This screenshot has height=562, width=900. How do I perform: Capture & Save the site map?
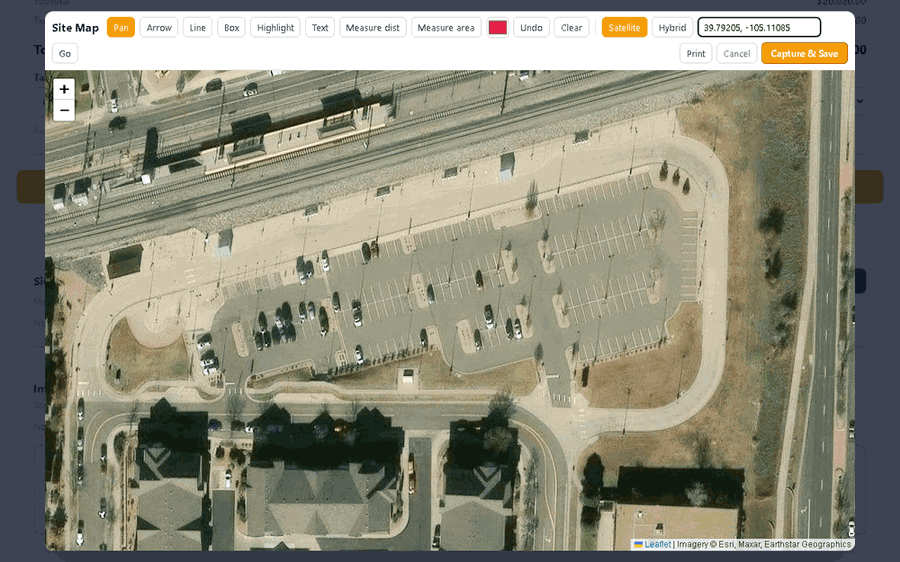pyautogui.click(x=804, y=53)
